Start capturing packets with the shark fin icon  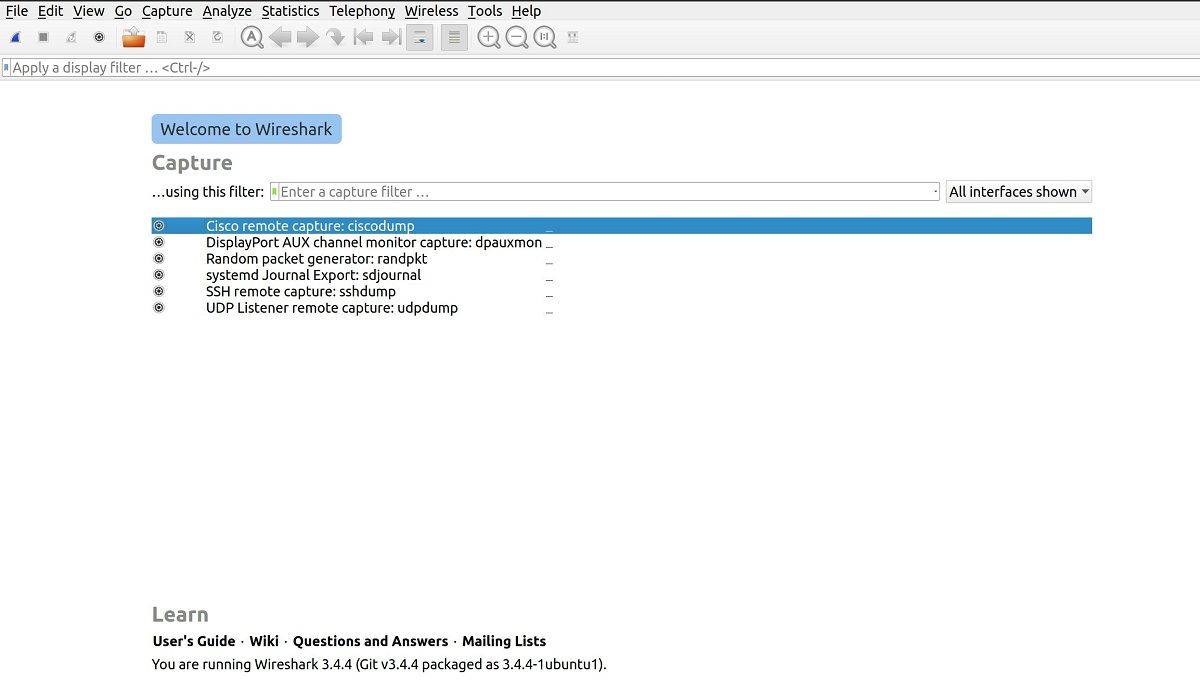pyautogui.click(x=15, y=38)
